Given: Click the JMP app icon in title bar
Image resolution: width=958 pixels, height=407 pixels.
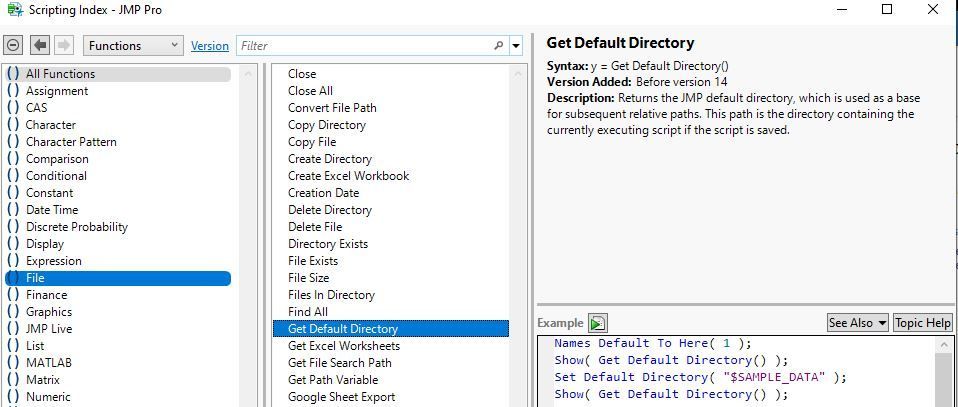Looking at the screenshot, I should [x=14, y=10].
